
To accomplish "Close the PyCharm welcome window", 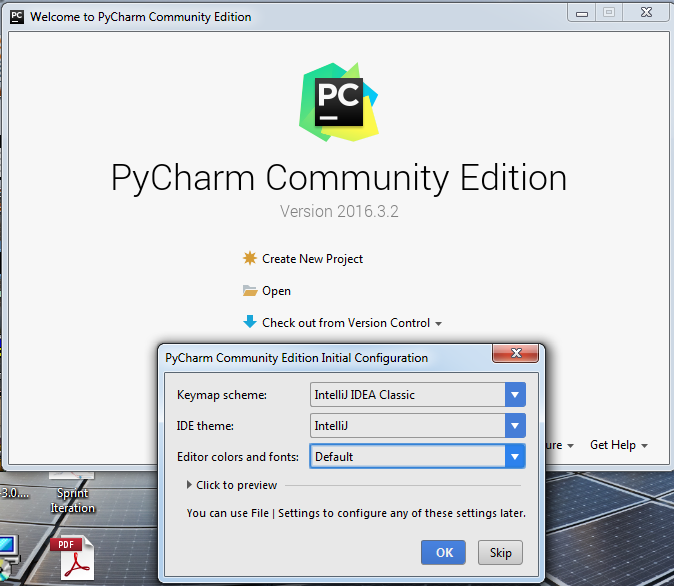I will coord(646,12).
